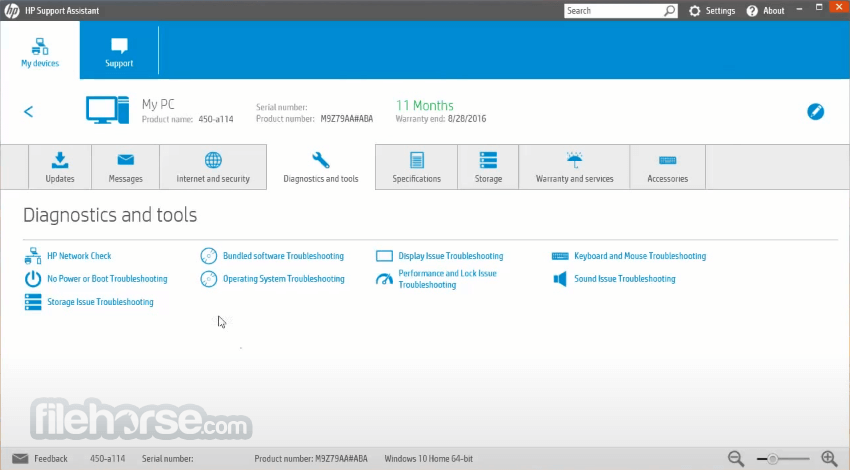Select the Support section at the top

pyautogui.click(x=119, y=50)
